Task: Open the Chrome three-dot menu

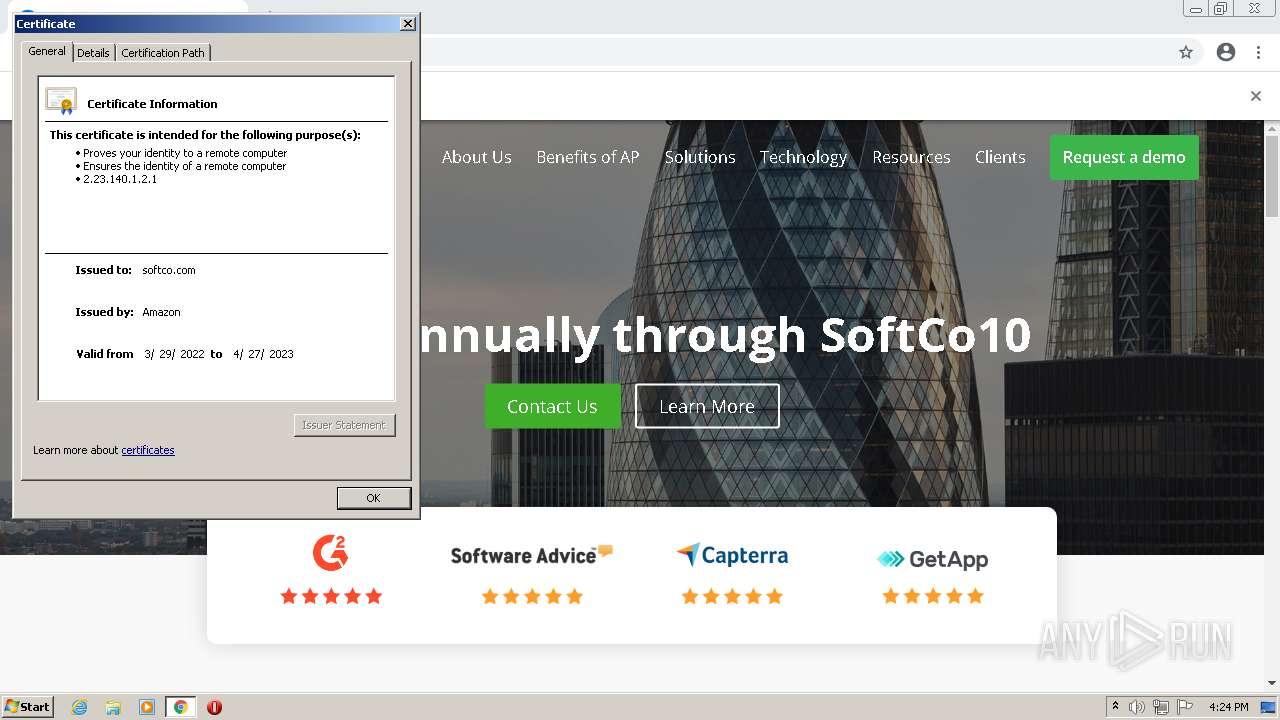Action: (1258, 52)
